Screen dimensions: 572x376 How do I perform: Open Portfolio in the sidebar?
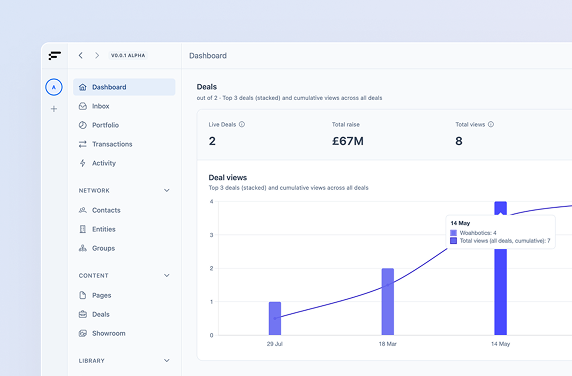click(x=124, y=125)
